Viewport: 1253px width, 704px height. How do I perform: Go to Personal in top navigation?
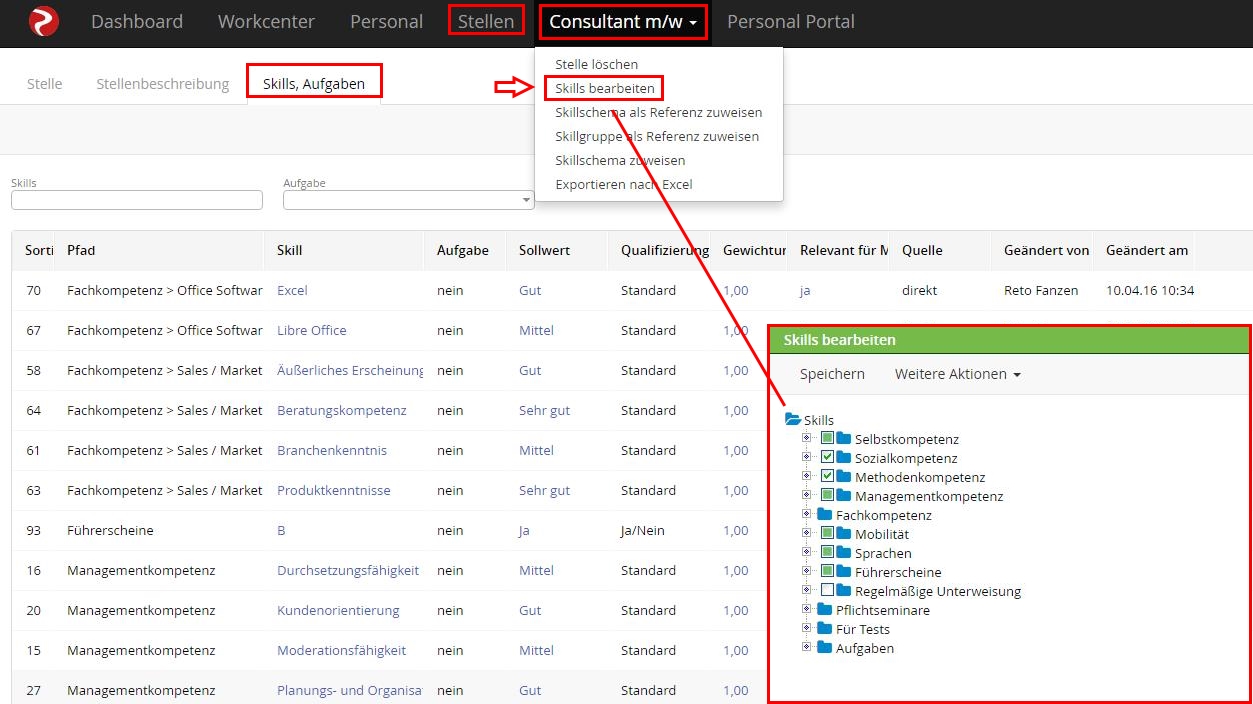pyautogui.click(x=387, y=21)
